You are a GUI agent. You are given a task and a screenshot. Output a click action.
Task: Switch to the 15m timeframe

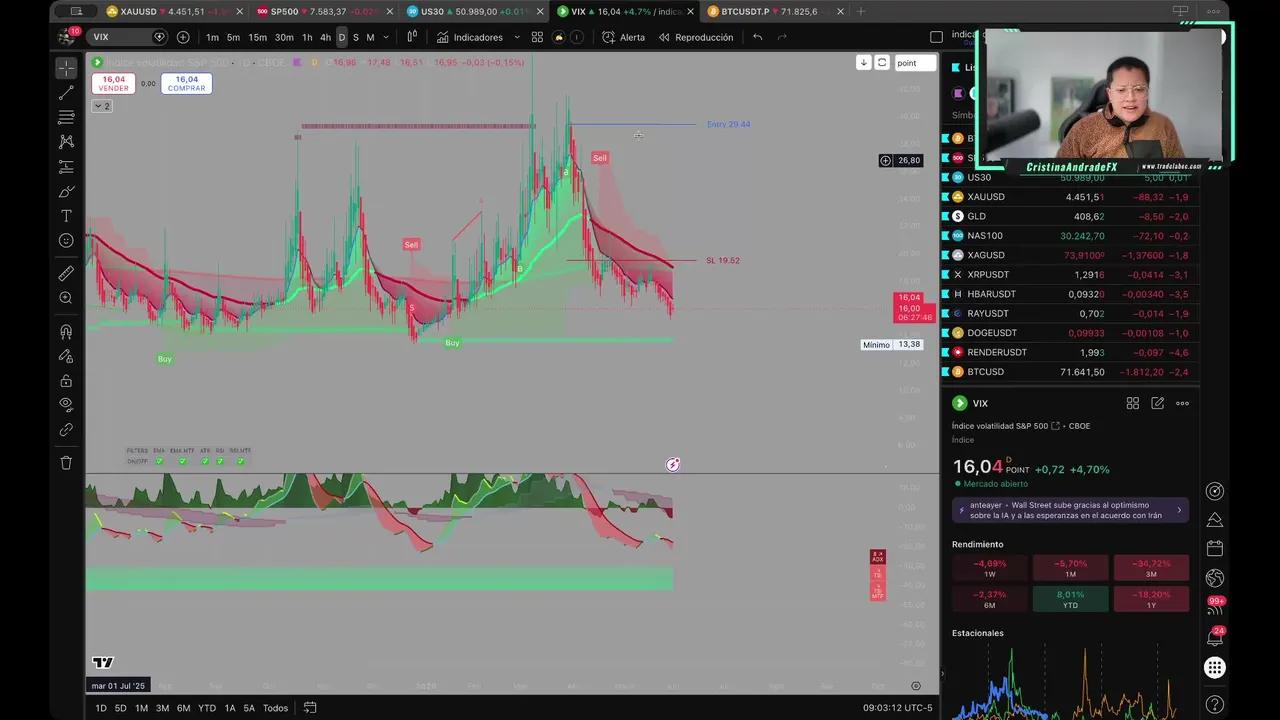pos(258,37)
